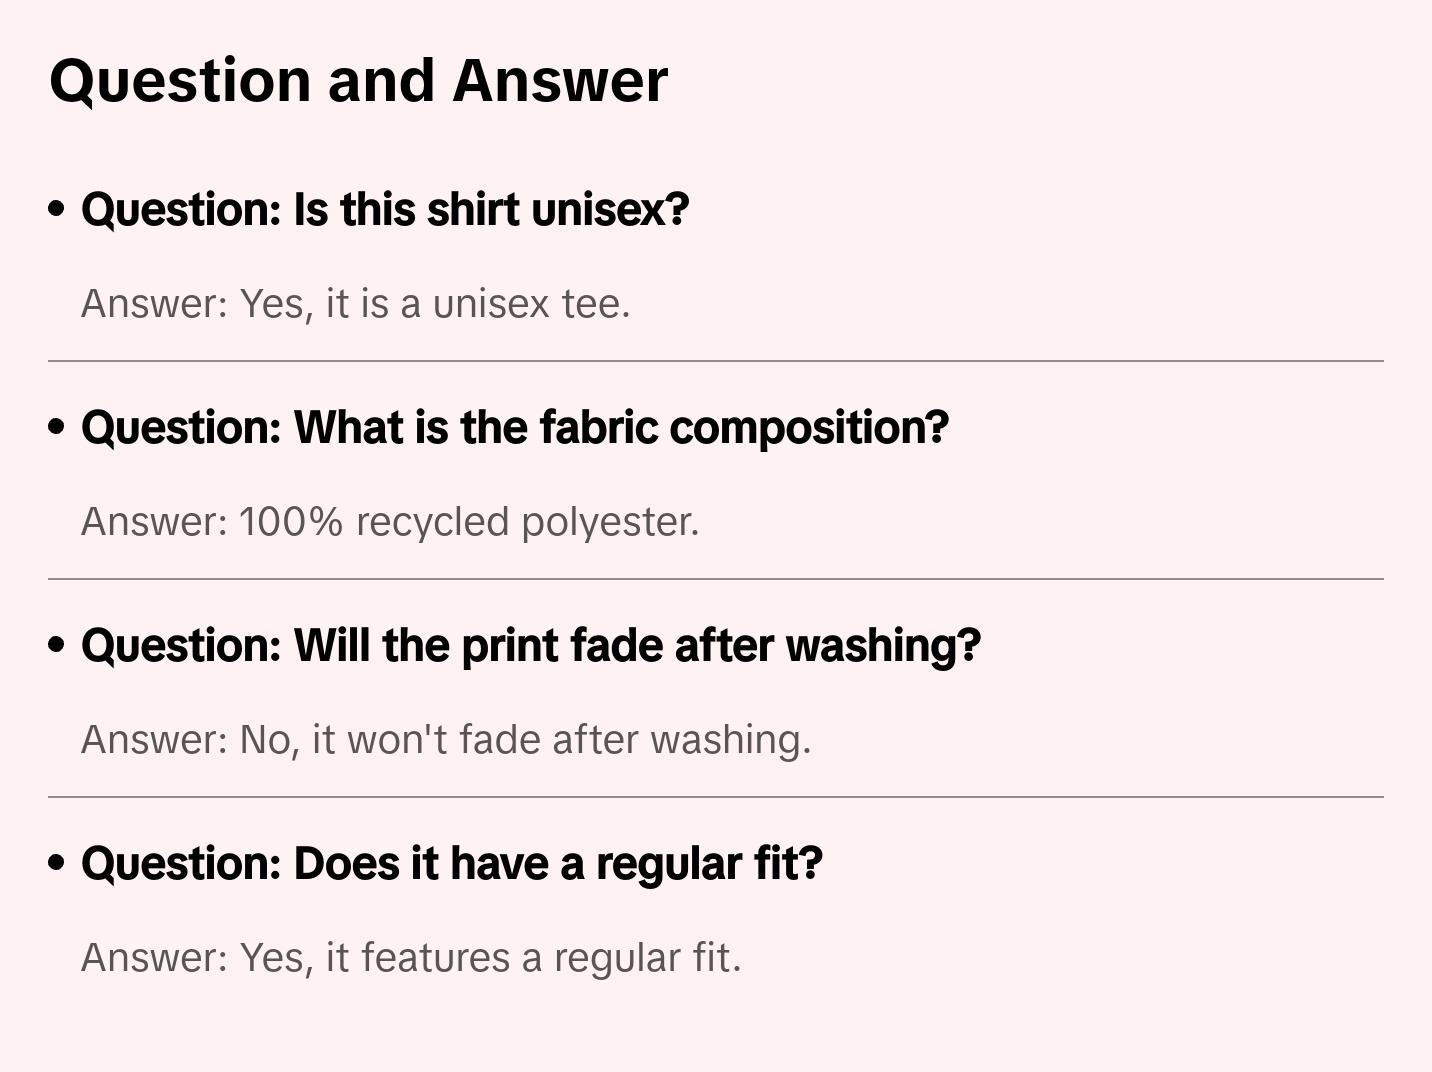The image size is (1432, 1072).
Task: Click the divider line below the unisex answer
Action: click(x=716, y=361)
